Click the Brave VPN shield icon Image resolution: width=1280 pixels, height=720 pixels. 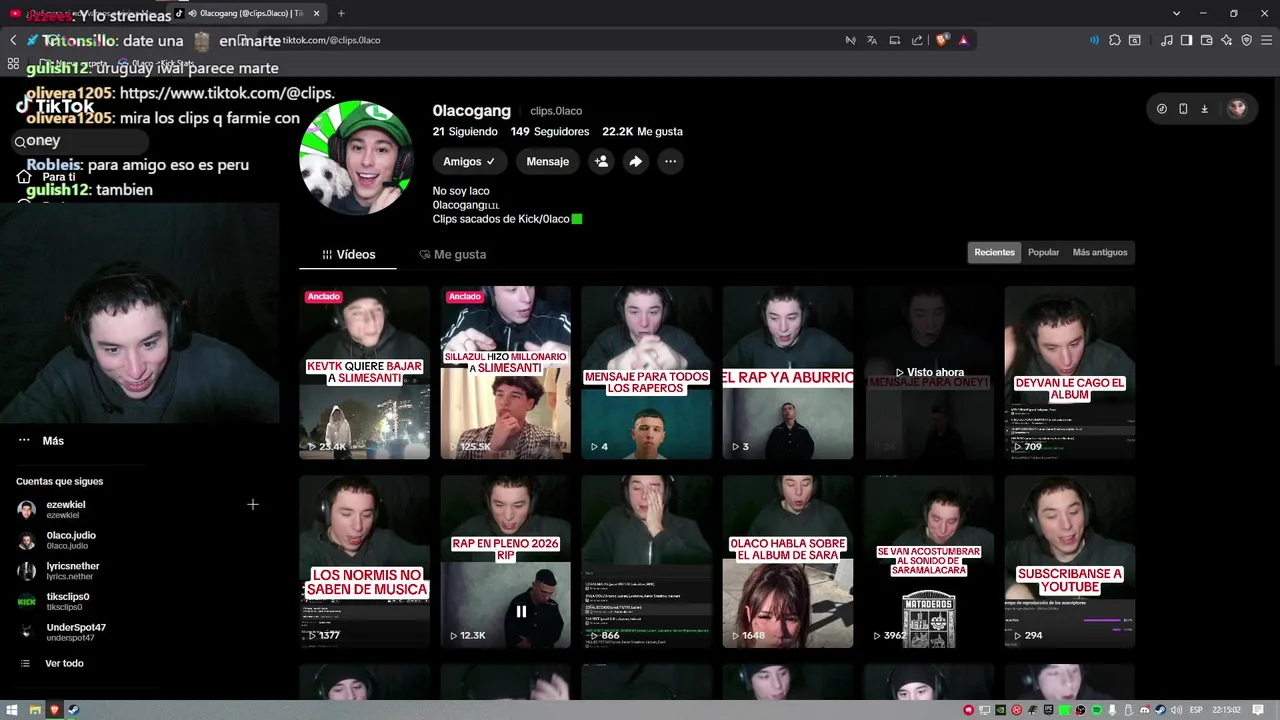tap(1246, 40)
